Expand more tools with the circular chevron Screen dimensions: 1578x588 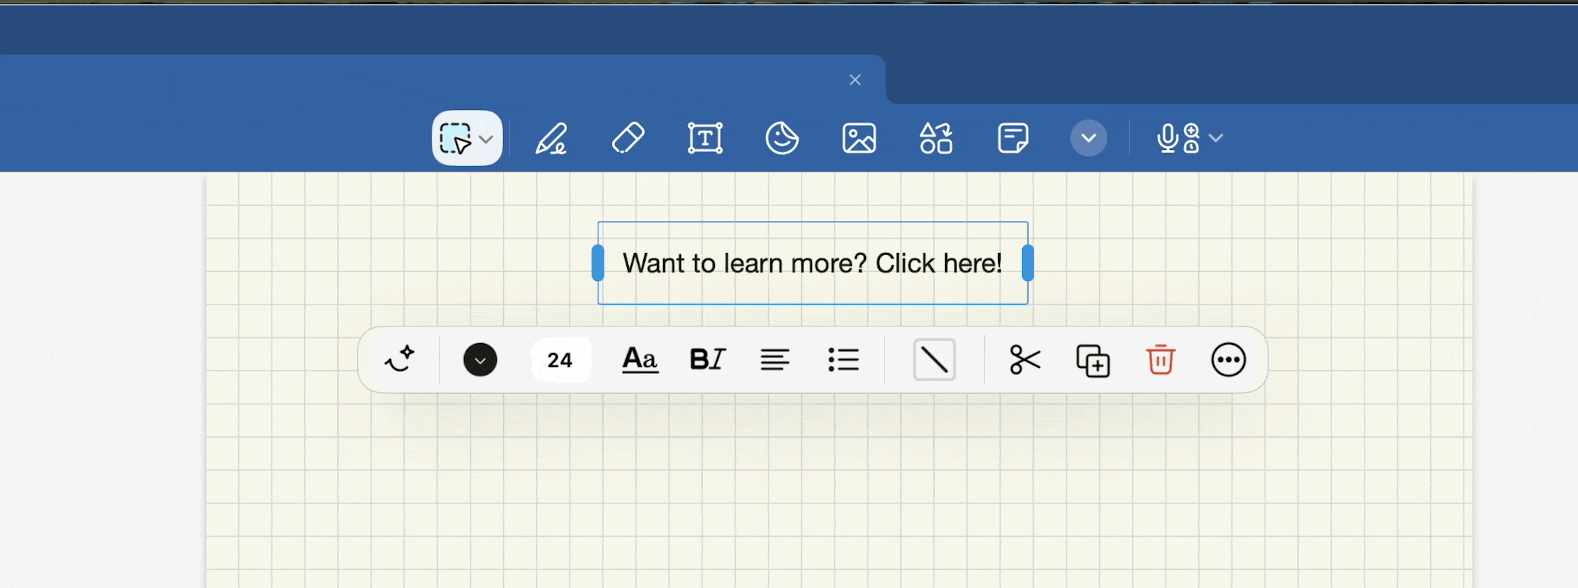[1089, 138]
